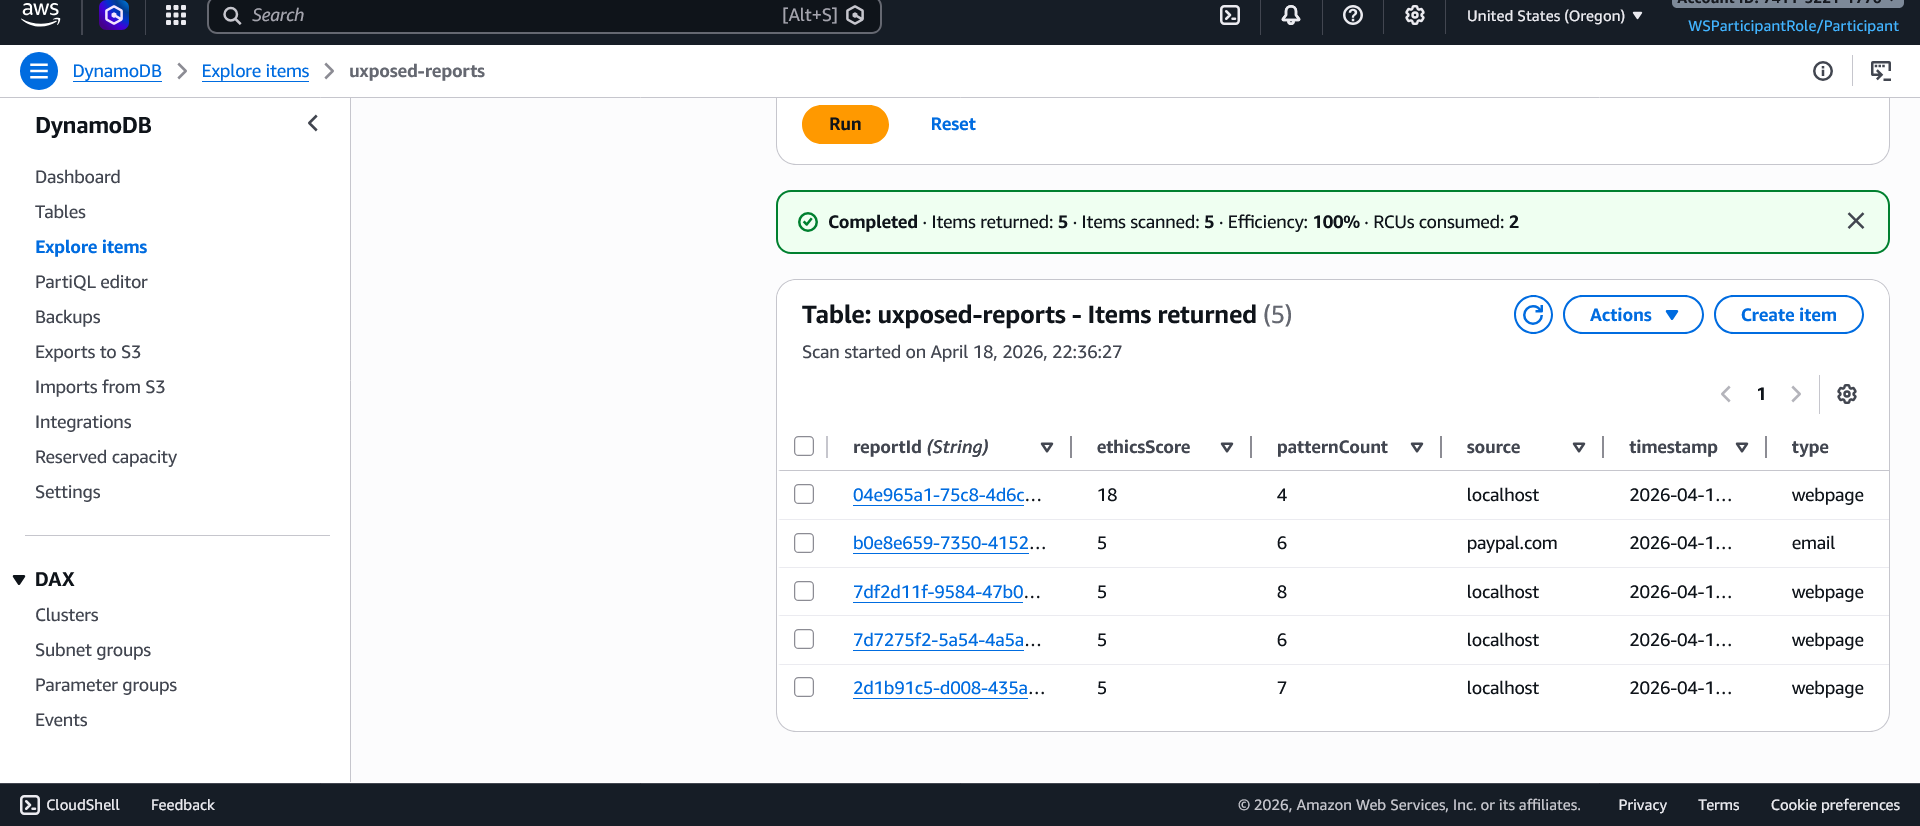Screen dimensions: 1920x826
Task: Open the region selector United States (Oregon)
Action: tap(1555, 16)
